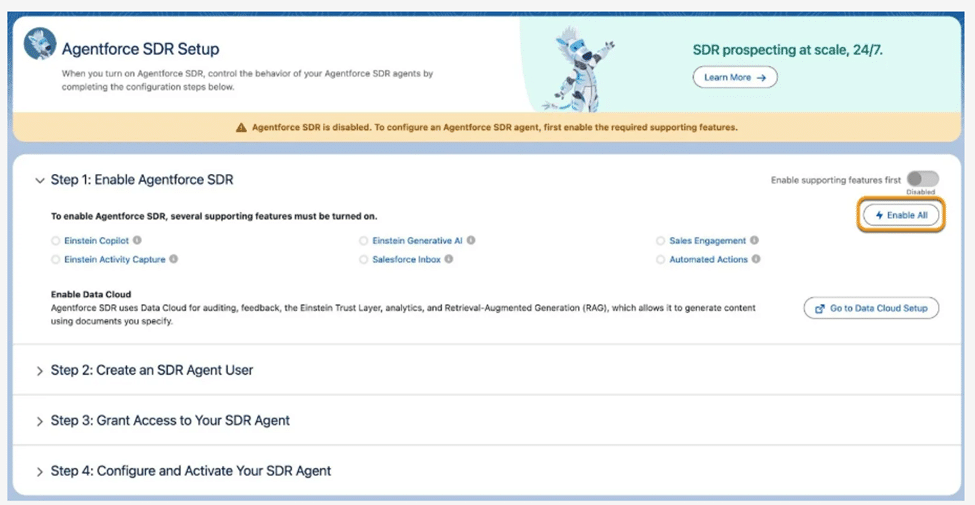
Task: Open the Sales Engagement link
Action: pos(708,241)
